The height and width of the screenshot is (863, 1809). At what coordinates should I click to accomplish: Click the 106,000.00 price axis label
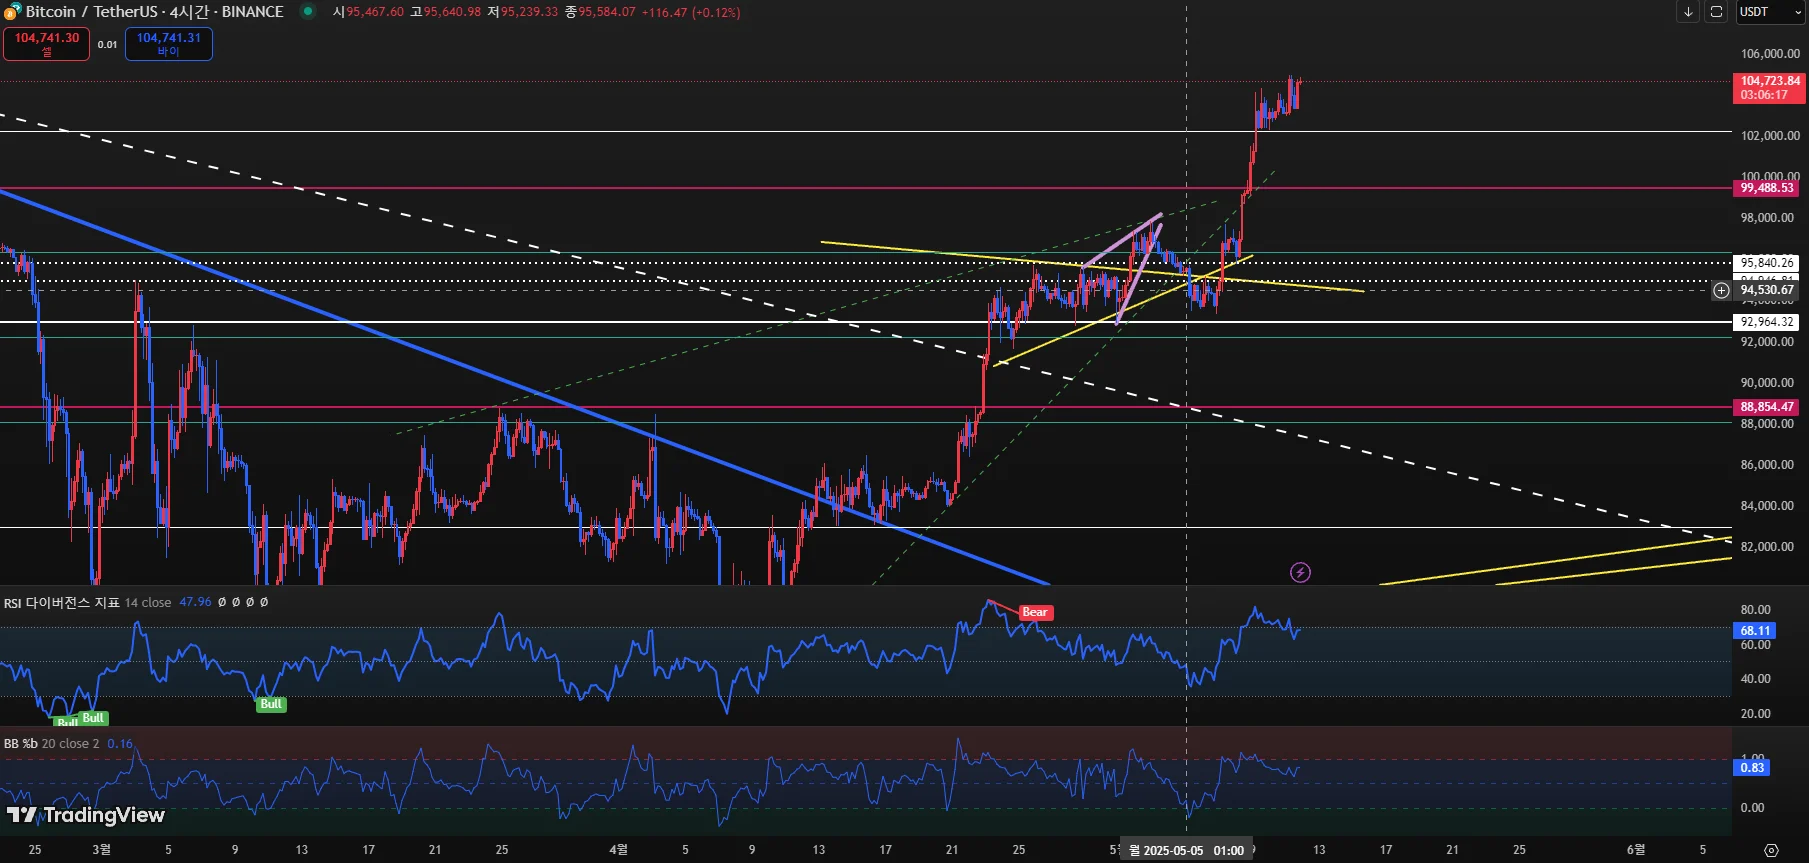point(1769,54)
